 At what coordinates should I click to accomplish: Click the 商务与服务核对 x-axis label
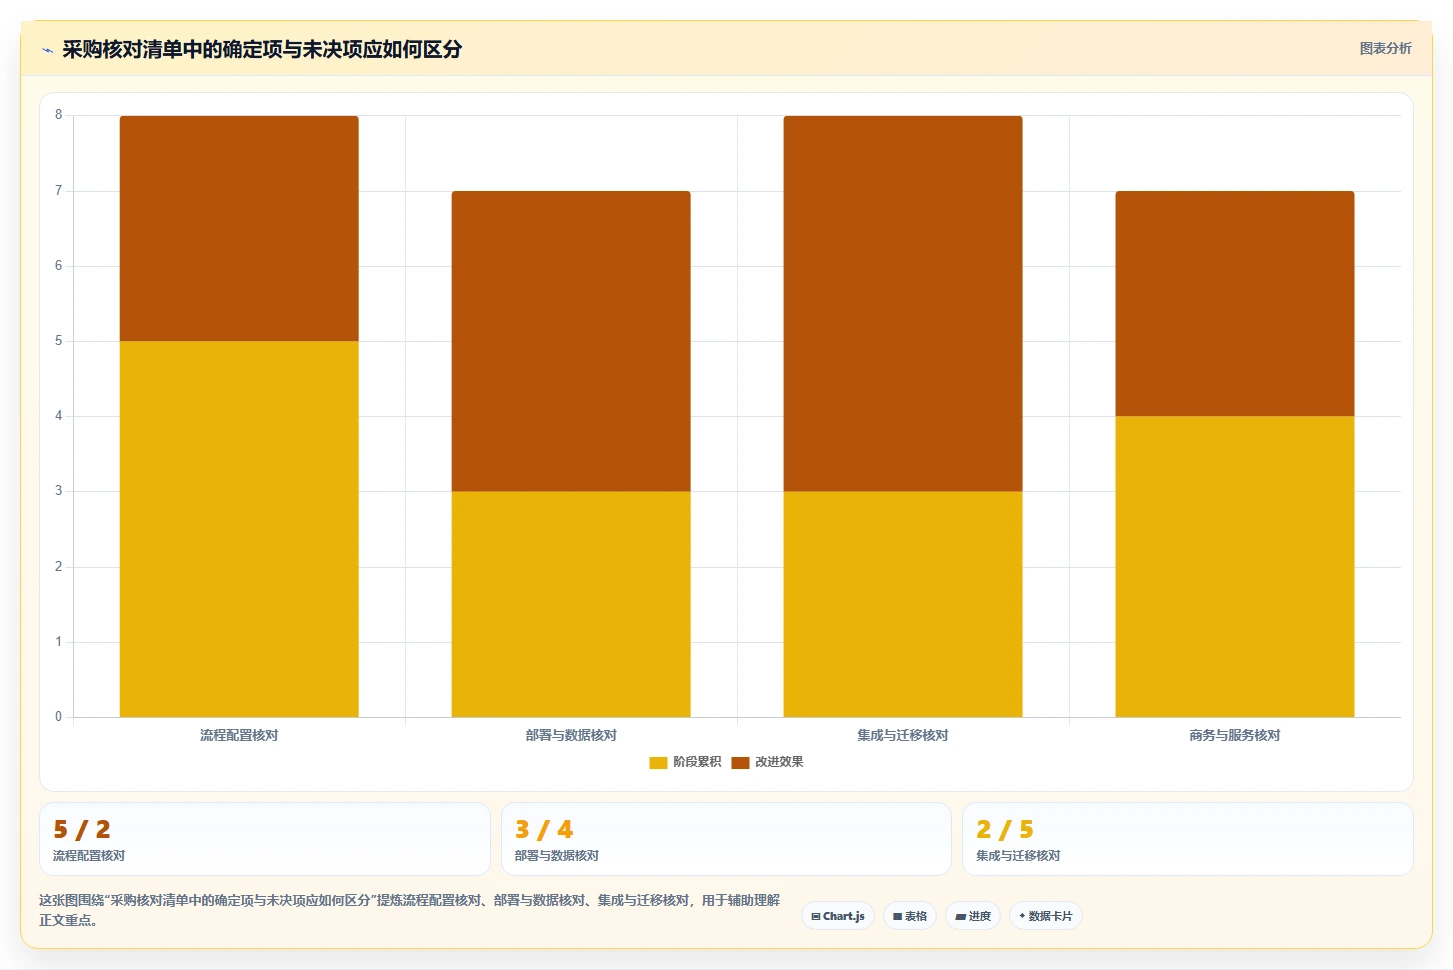click(1235, 735)
